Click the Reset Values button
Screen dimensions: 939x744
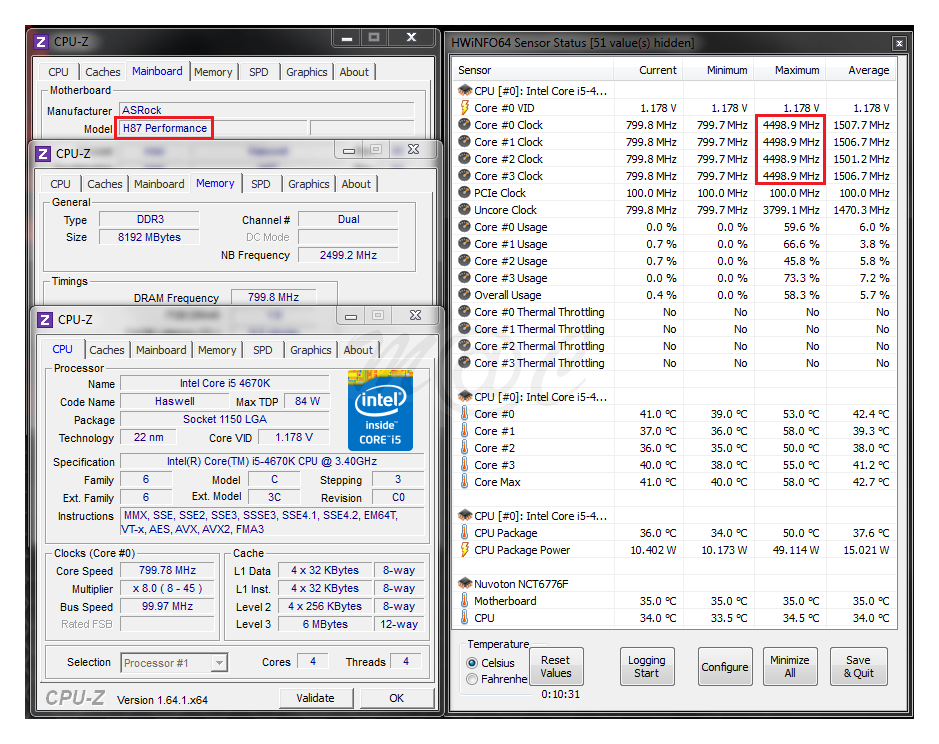[555, 667]
